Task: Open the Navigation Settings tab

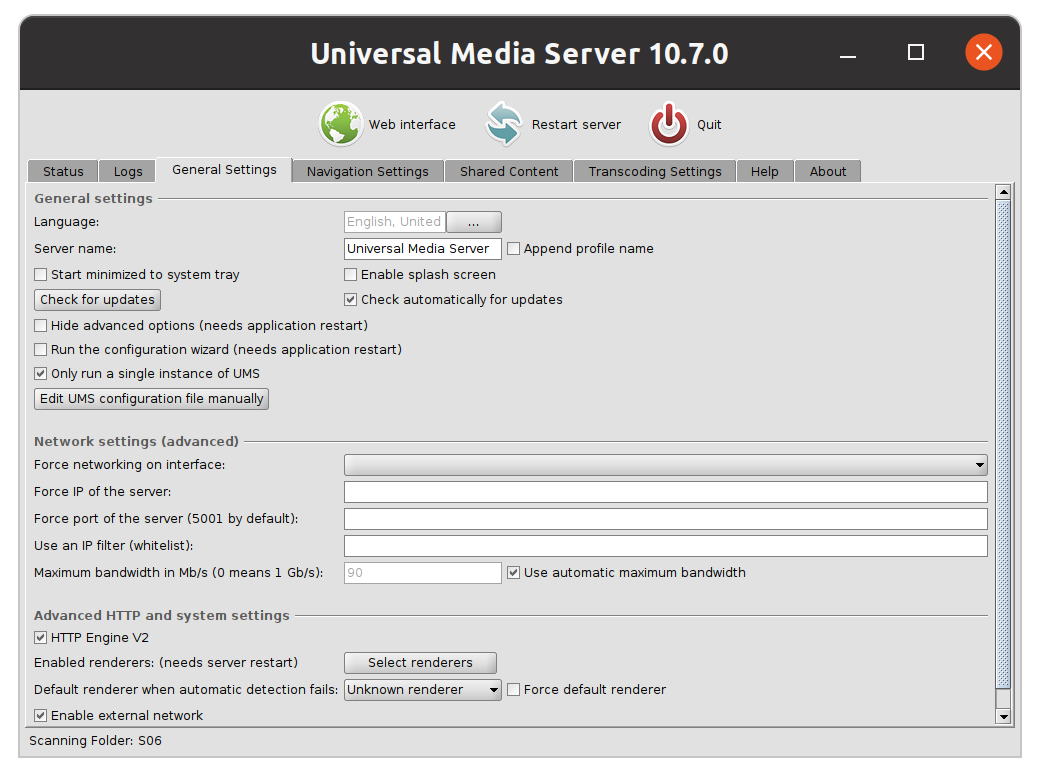Action: (x=367, y=171)
